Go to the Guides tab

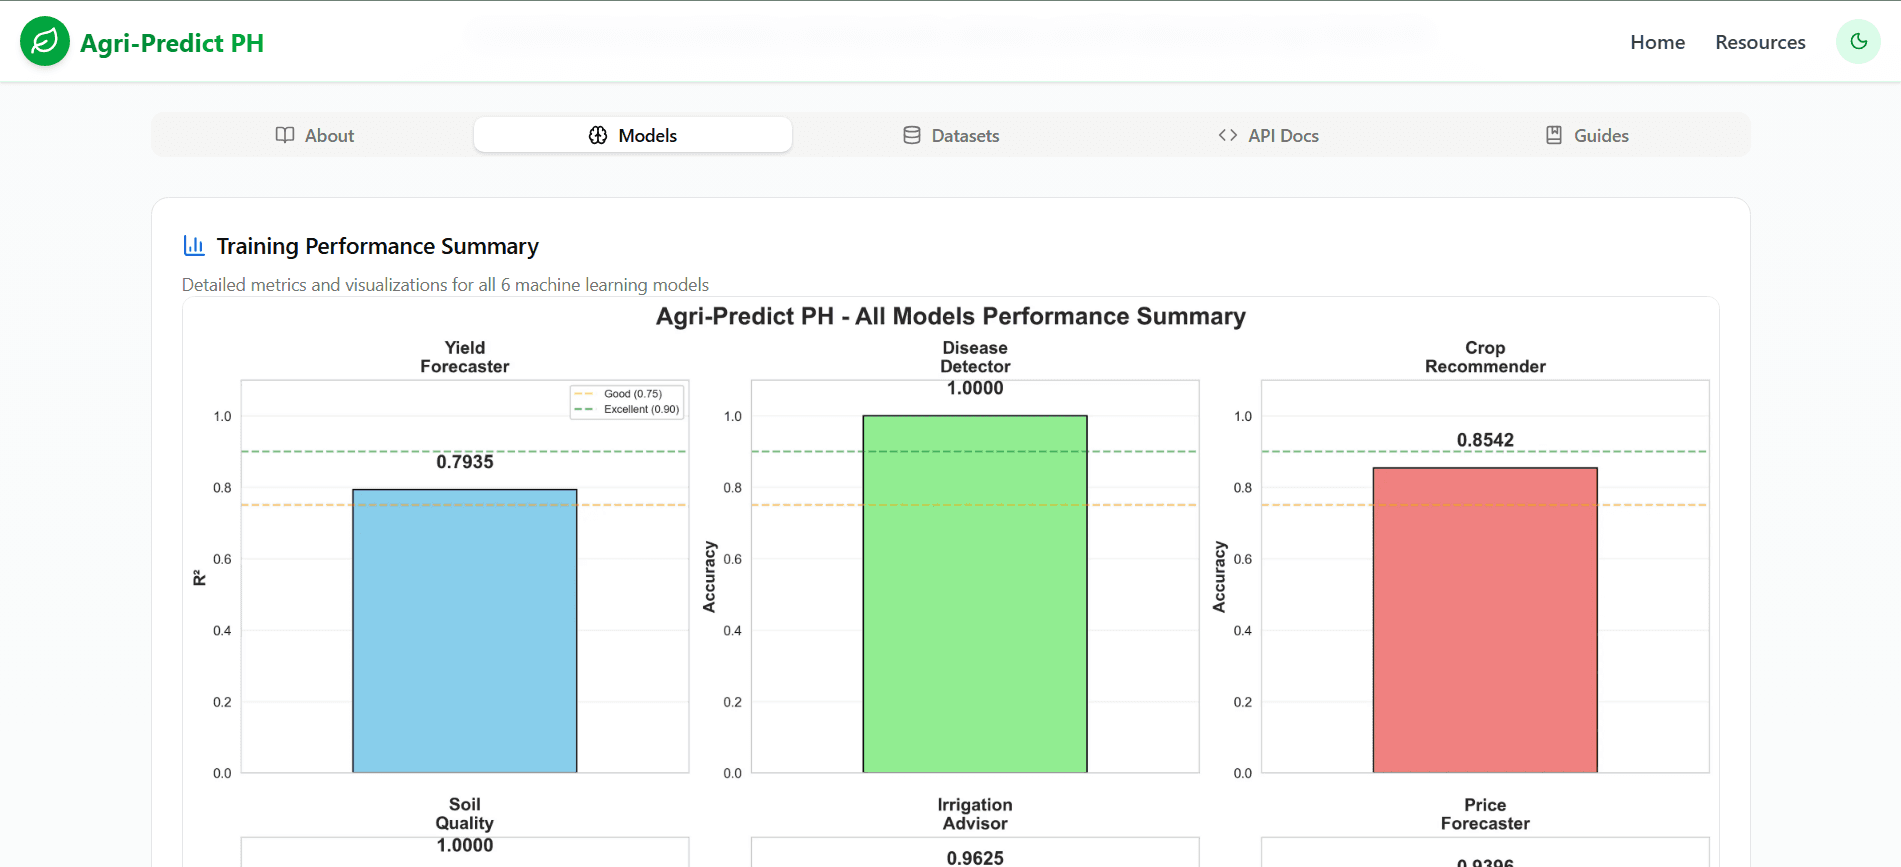coord(1587,135)
